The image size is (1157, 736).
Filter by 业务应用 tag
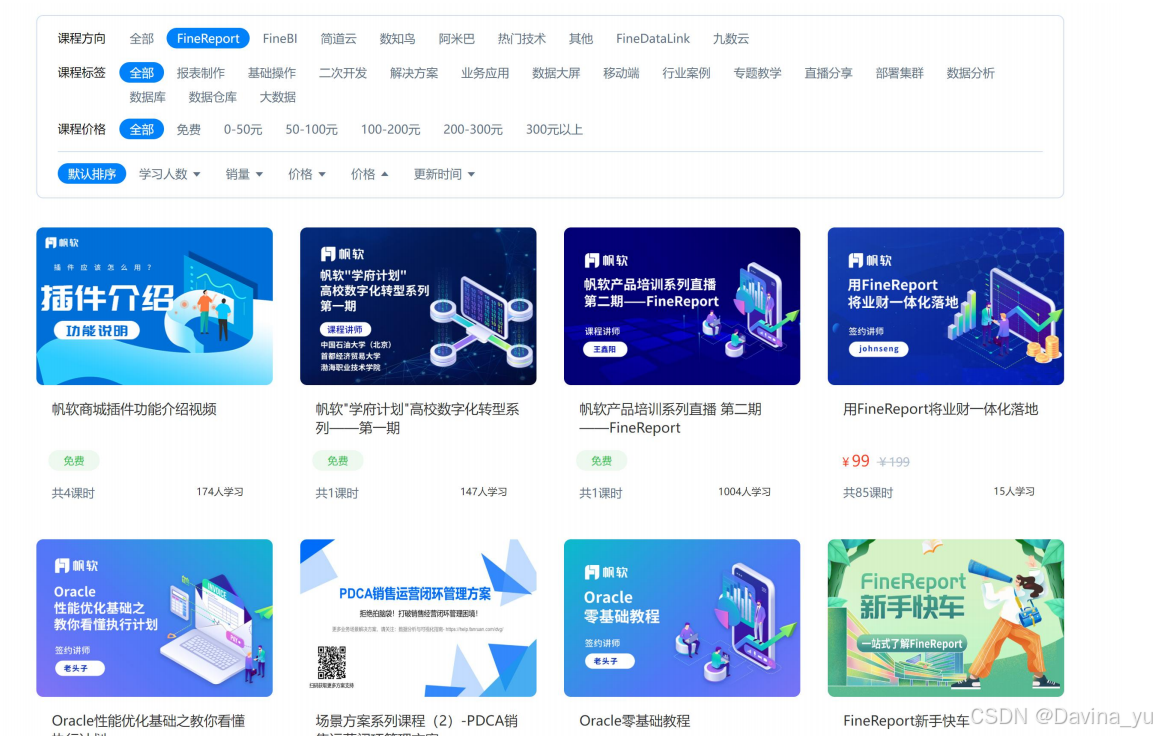[x=485, y=73]
